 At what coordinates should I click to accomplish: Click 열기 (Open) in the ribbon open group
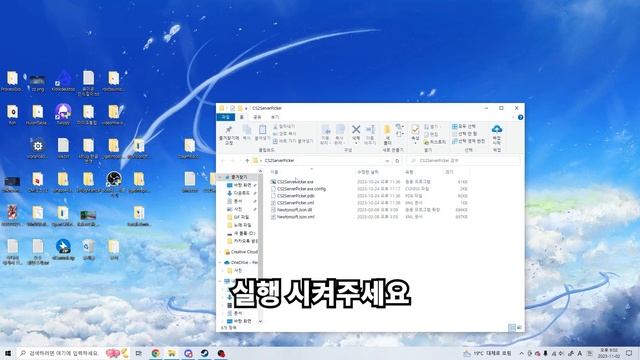point(431,127)
